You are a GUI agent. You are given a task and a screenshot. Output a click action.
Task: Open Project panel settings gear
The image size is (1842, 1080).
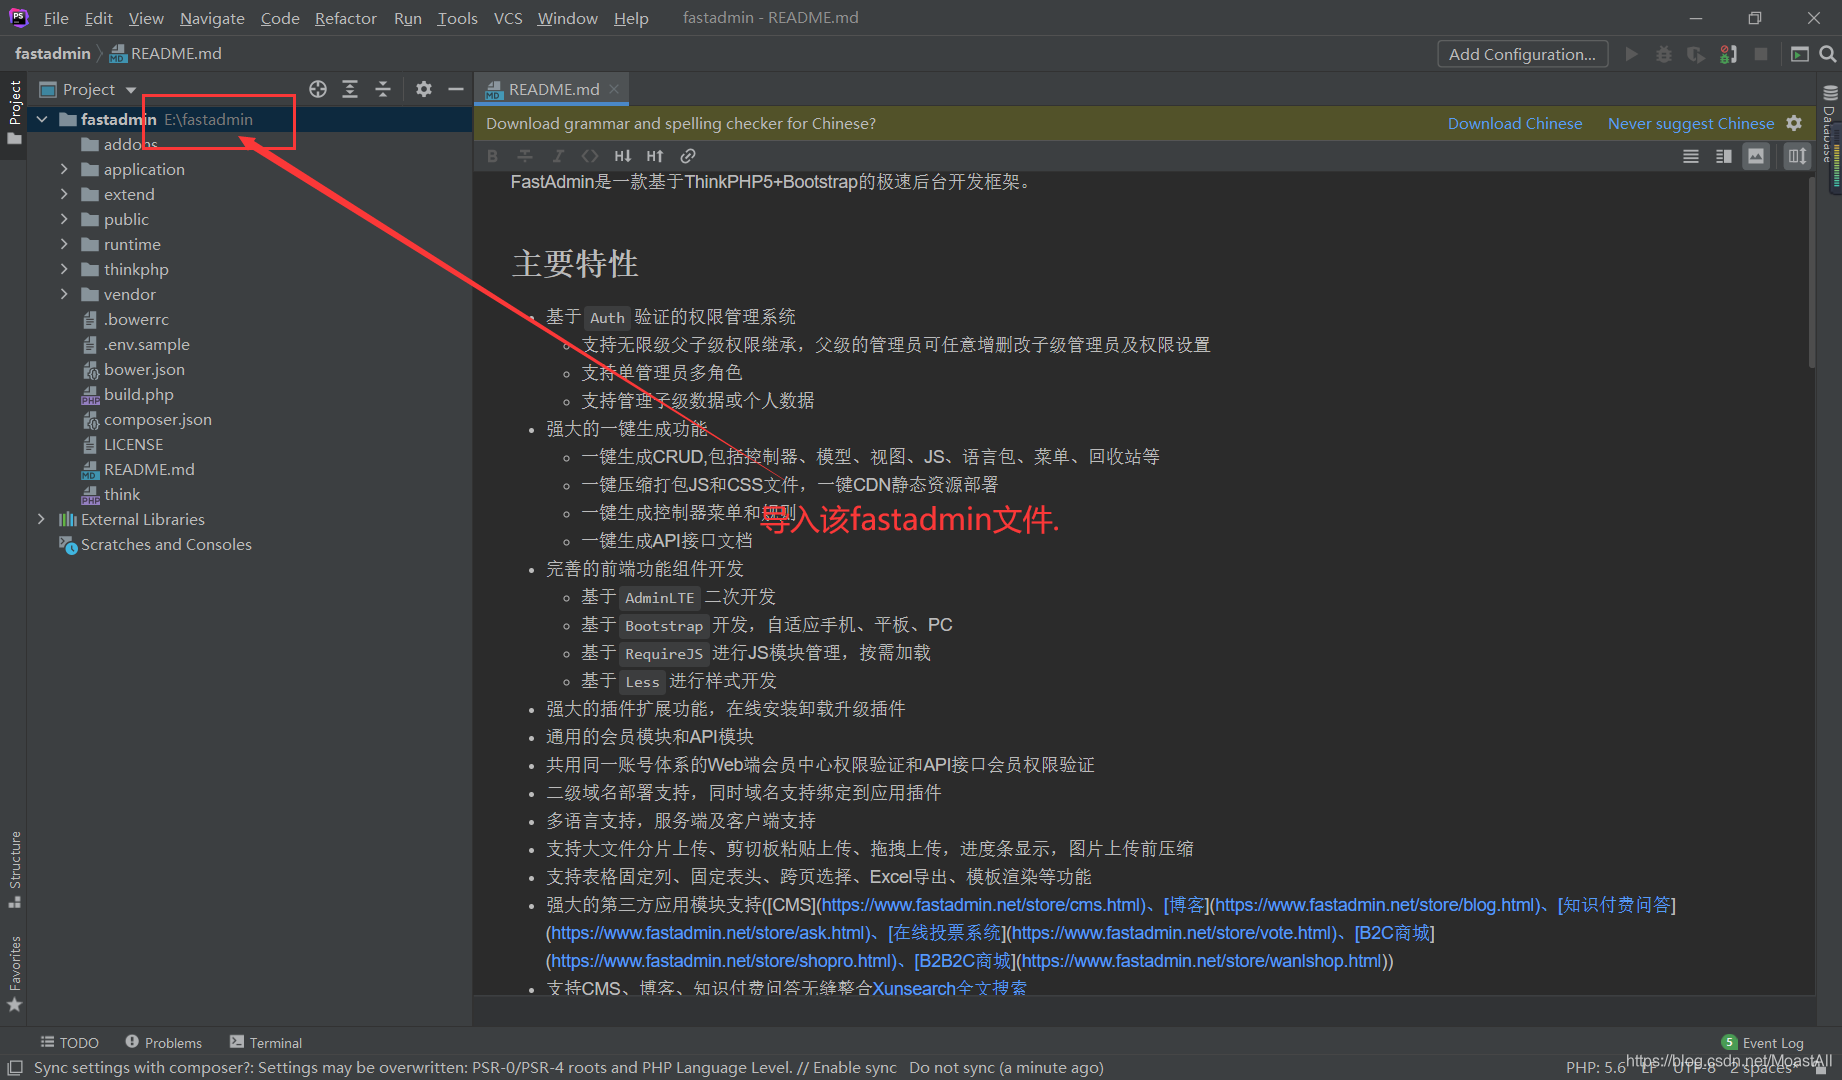(x=424, y=89)
